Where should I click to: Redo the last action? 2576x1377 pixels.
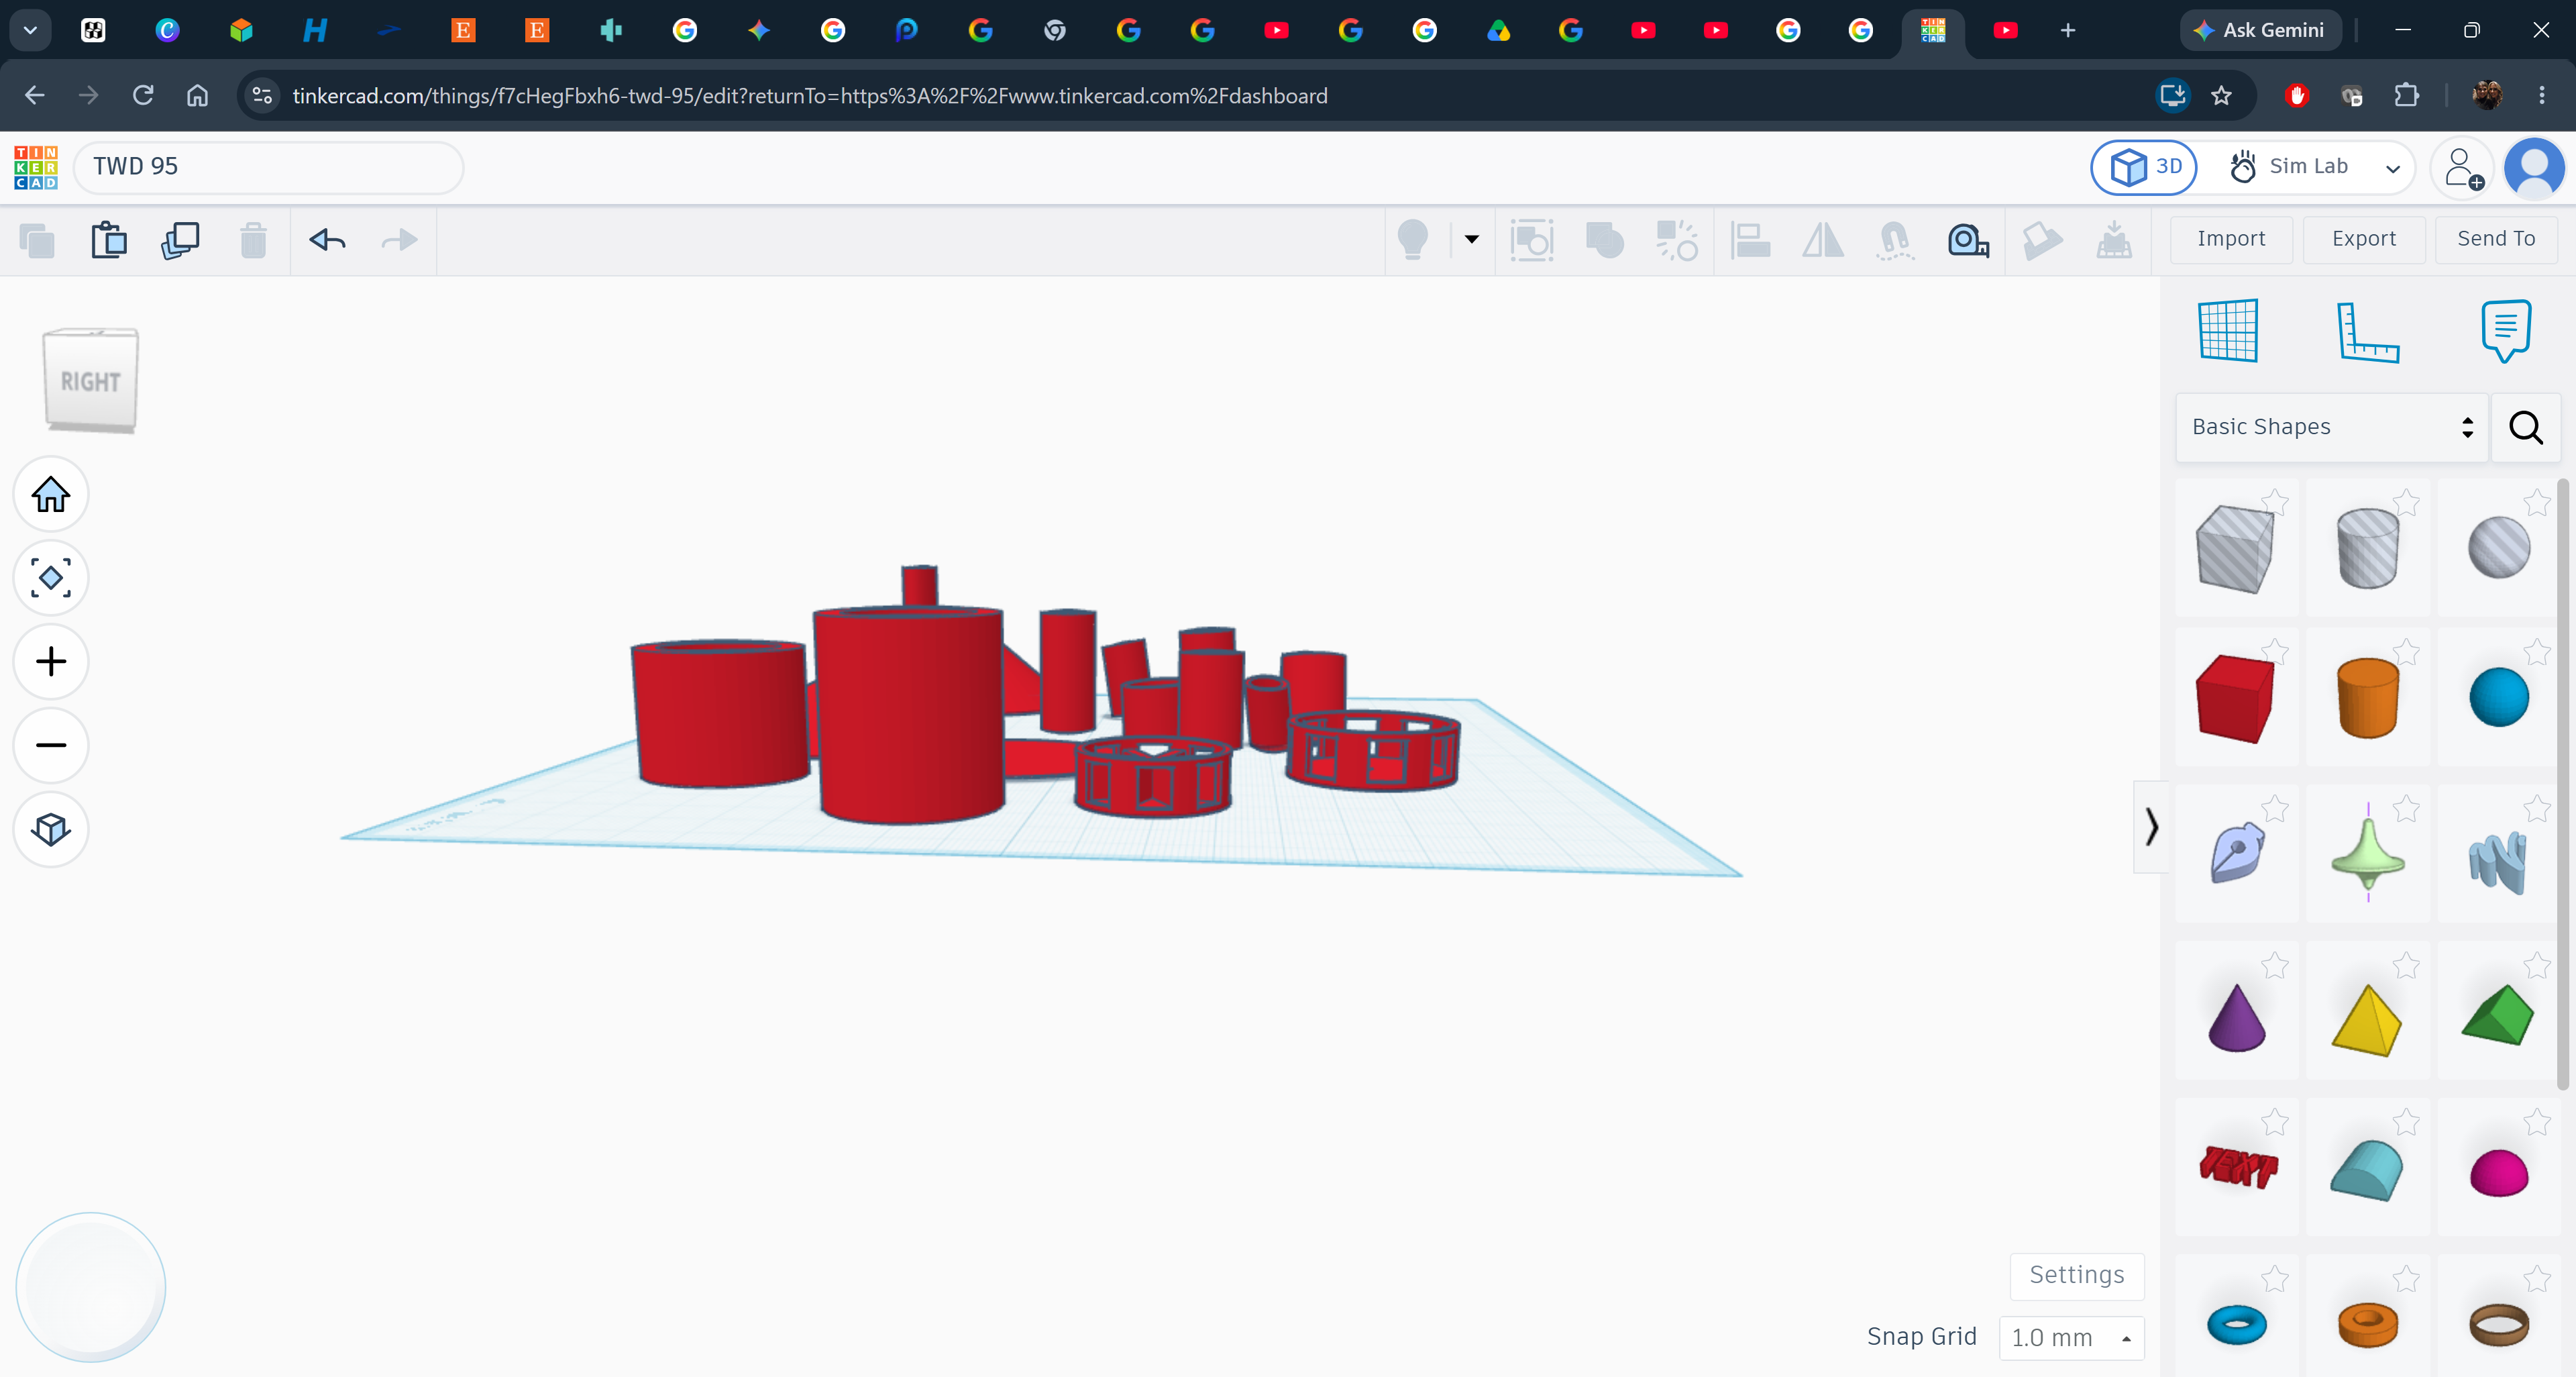(400, 240)
